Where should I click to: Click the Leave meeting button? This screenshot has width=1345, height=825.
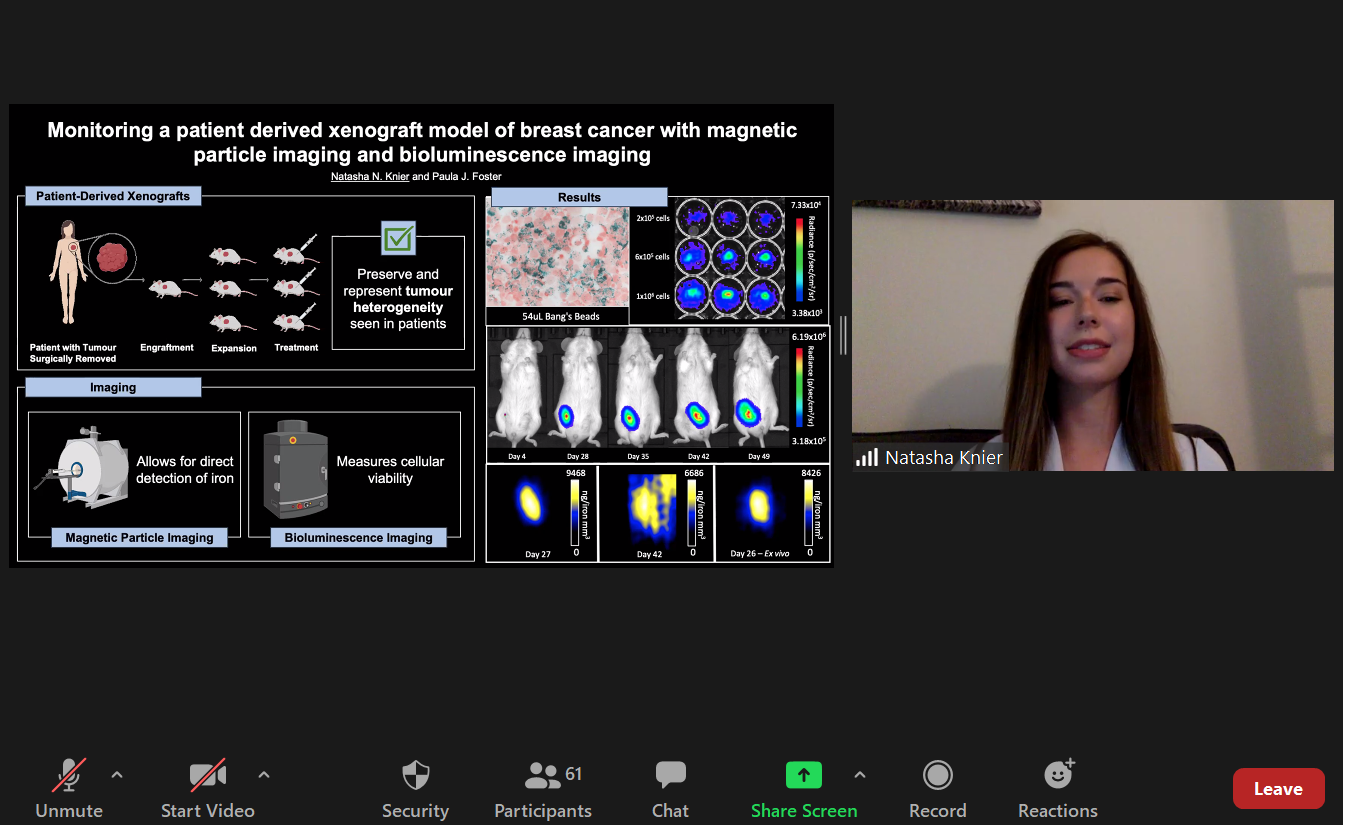click(1278, 789)
